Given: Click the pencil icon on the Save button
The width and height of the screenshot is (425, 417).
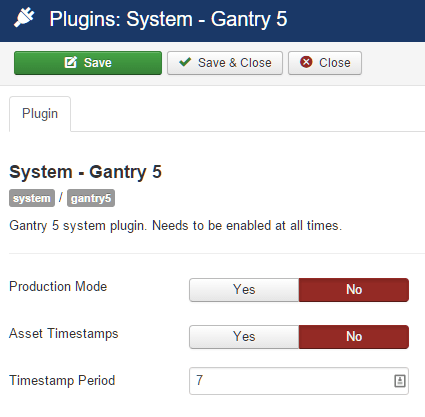Looking at the screenshot, I should pyautogui.click(x=71, y=62).
